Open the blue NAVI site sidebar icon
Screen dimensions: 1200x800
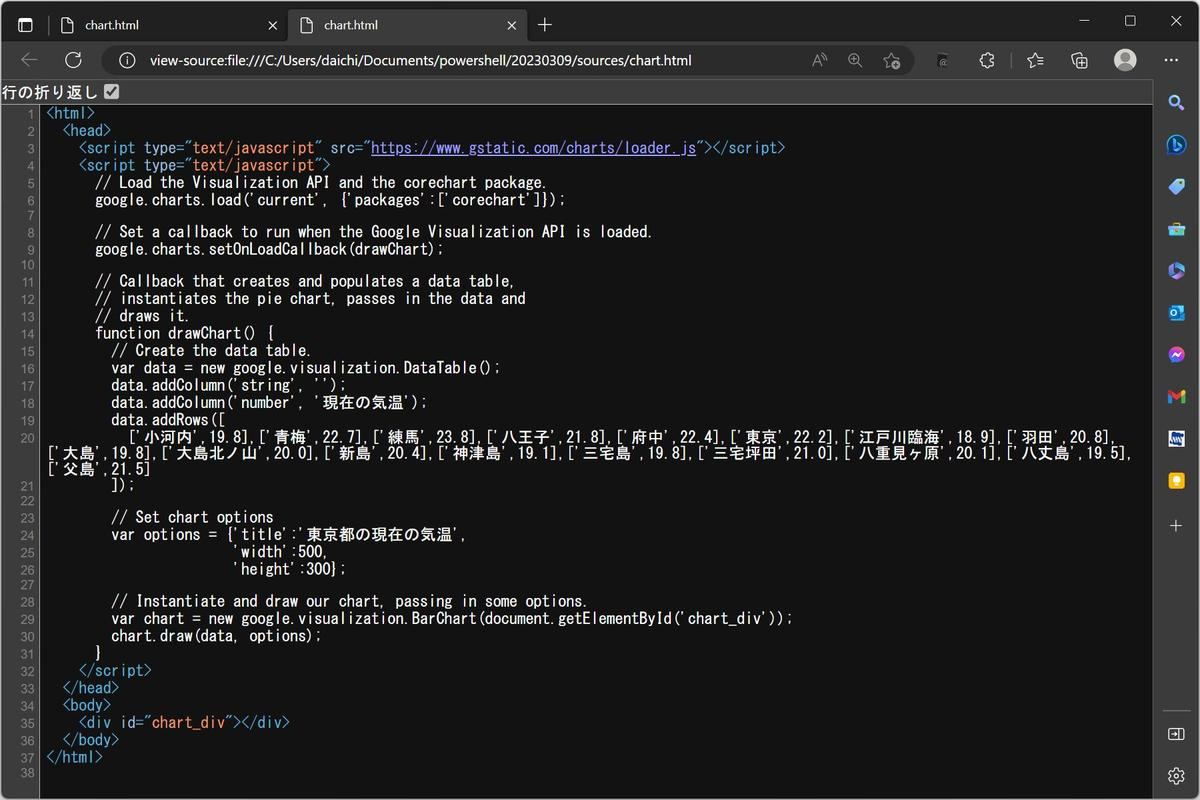(1176, 439)
